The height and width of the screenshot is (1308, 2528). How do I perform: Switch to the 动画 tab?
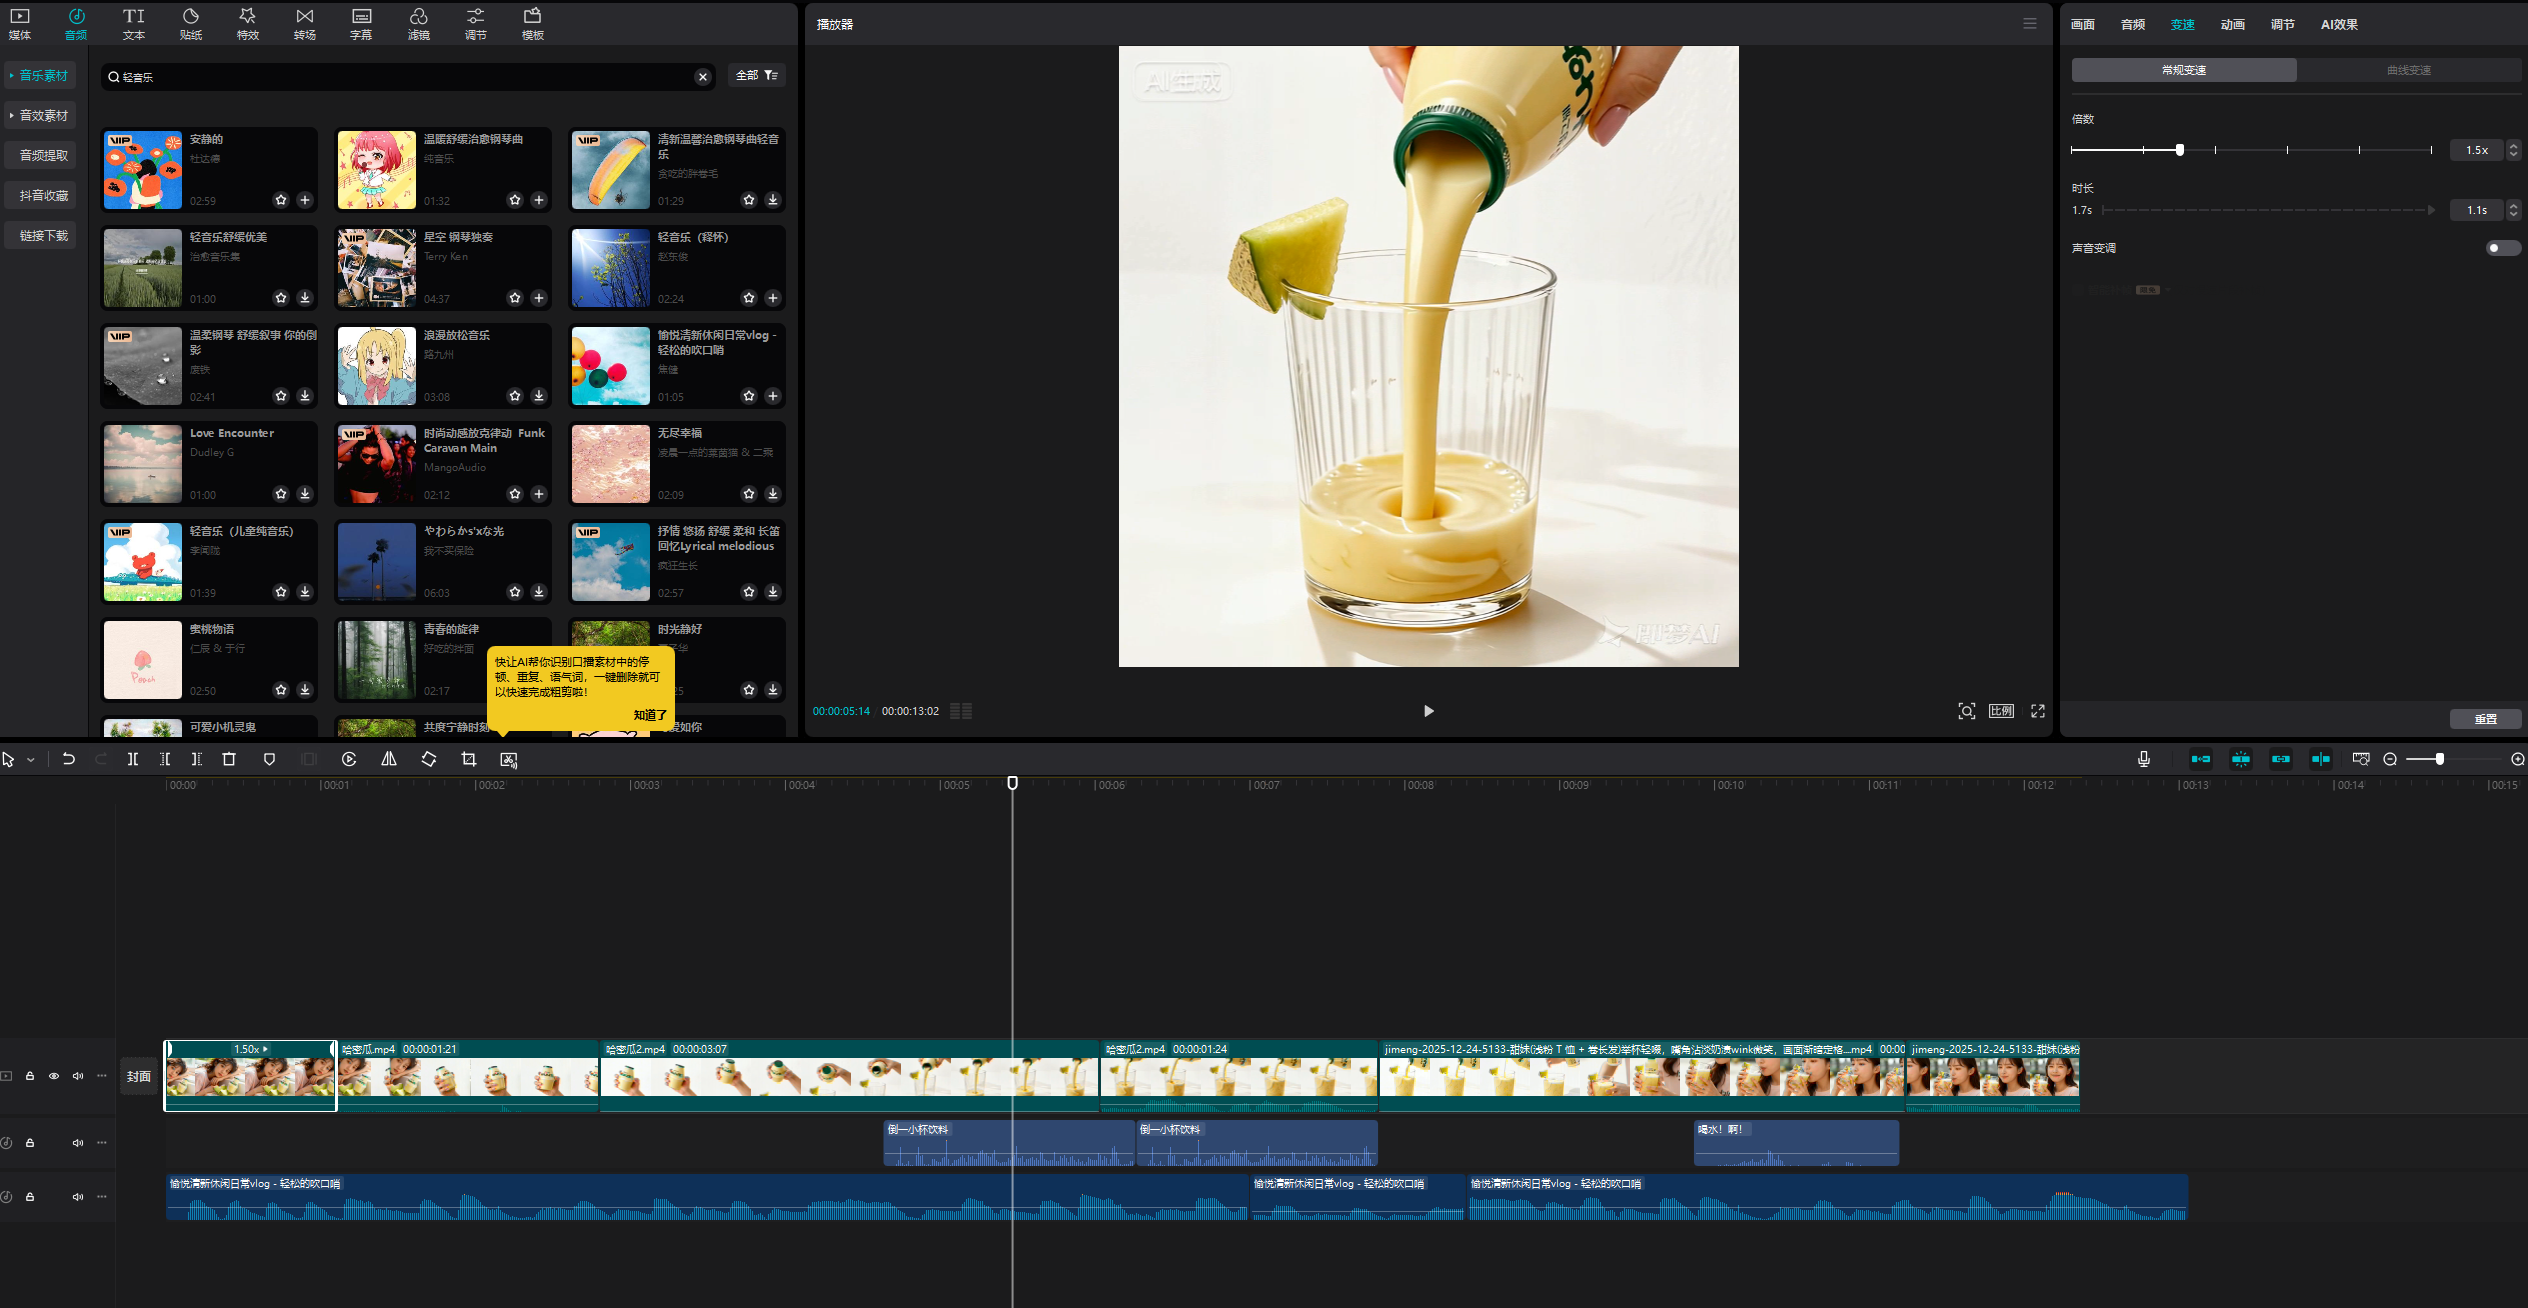coord(2232,25)
